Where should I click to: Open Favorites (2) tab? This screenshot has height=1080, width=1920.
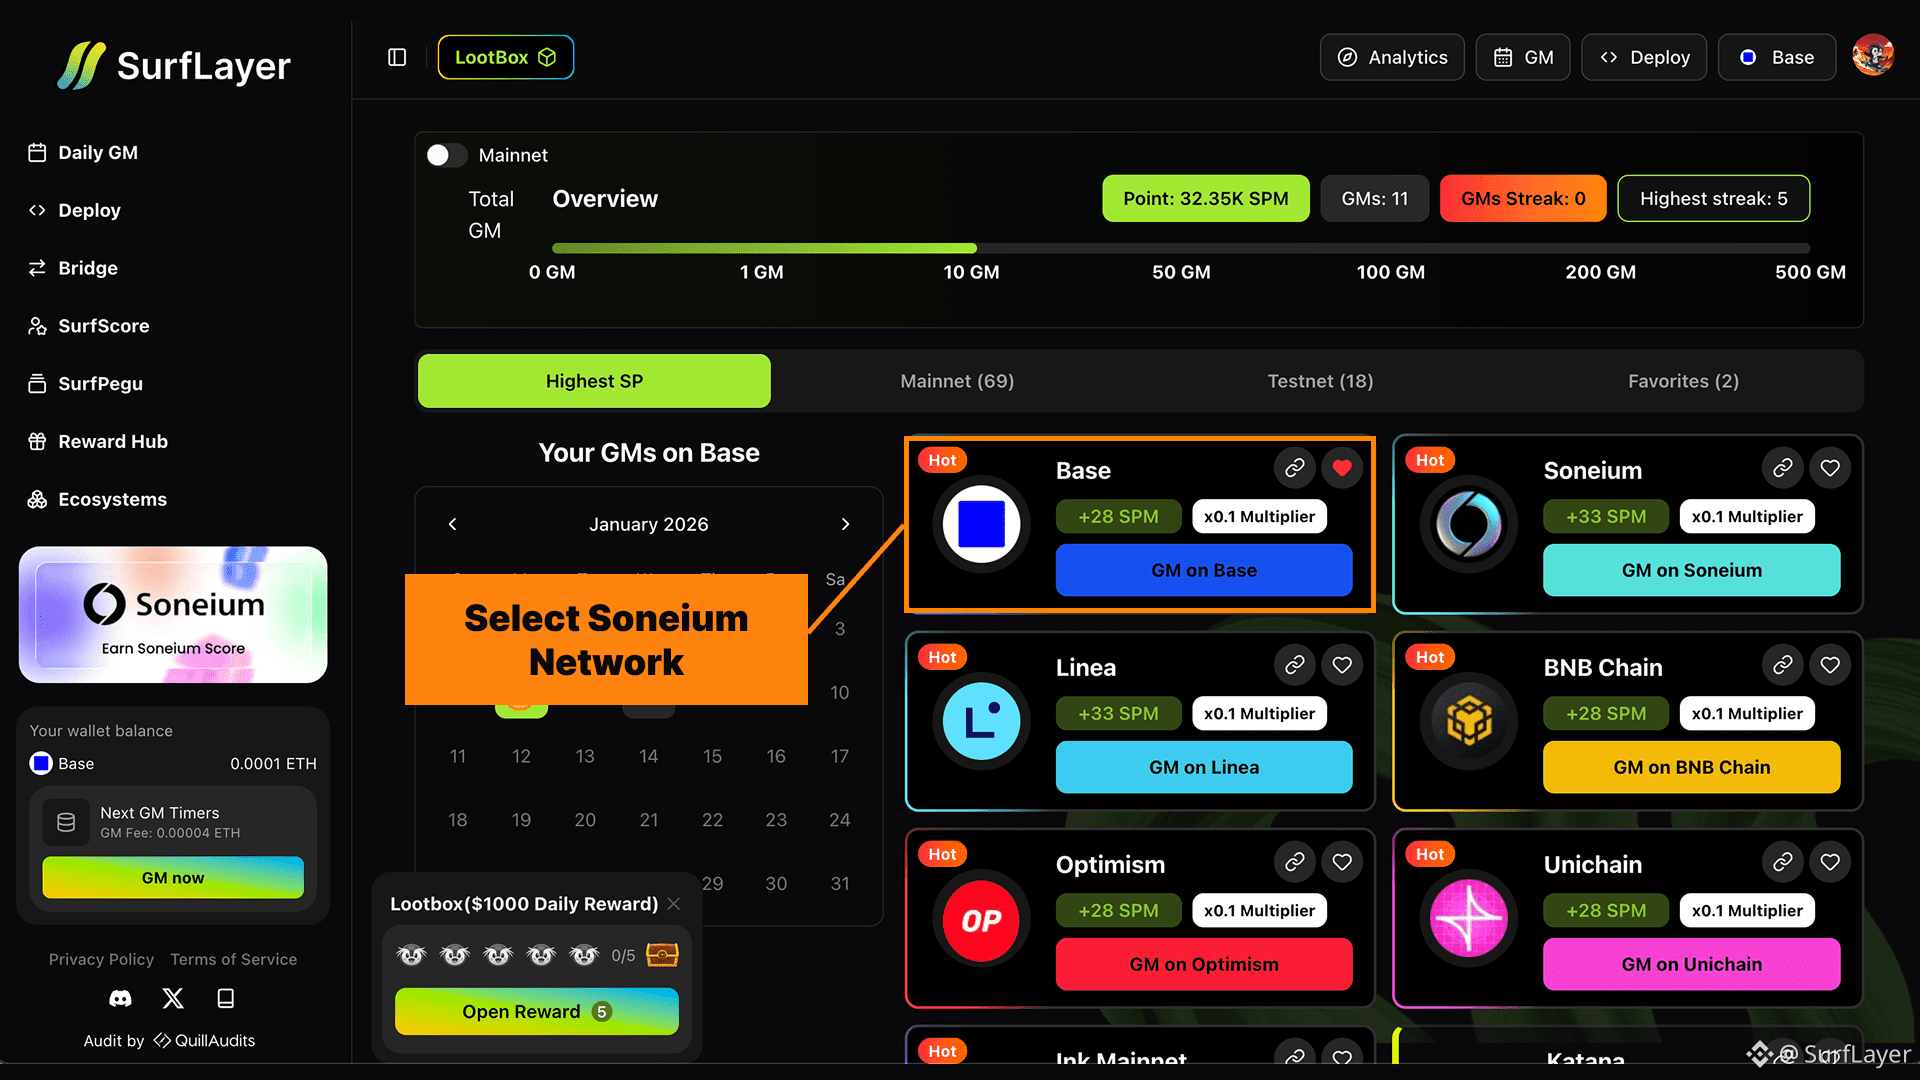[x=1683, y=381]
